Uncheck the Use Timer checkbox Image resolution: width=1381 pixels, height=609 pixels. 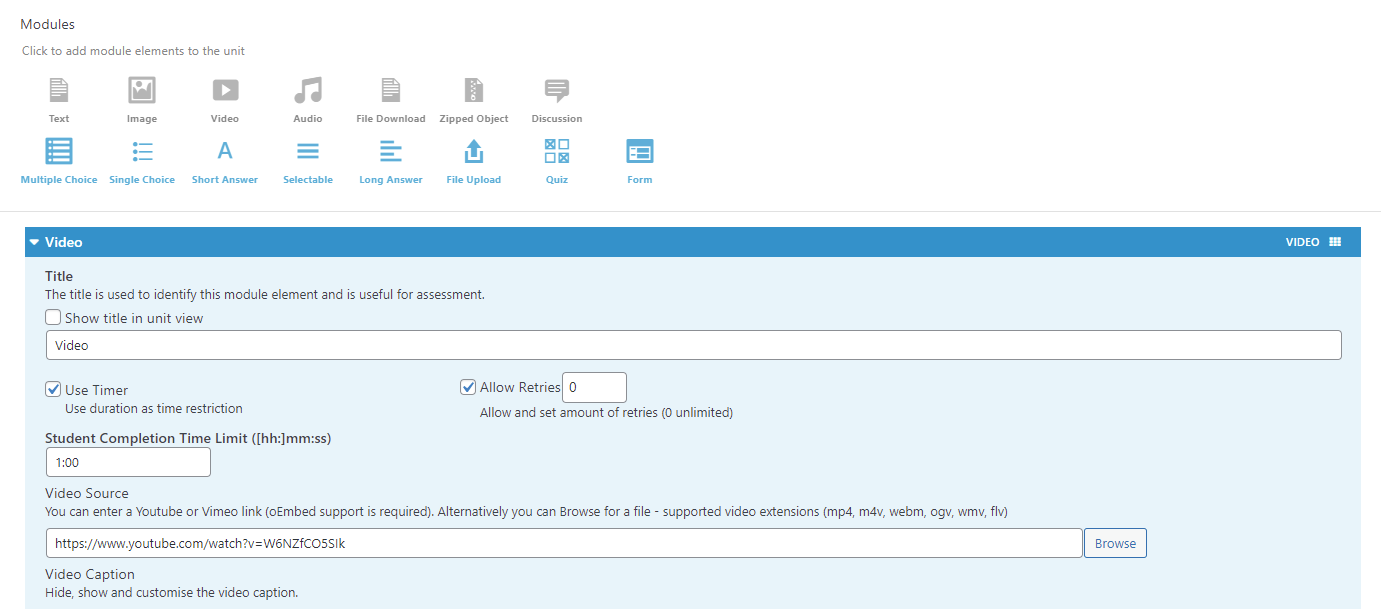point(54,389)
